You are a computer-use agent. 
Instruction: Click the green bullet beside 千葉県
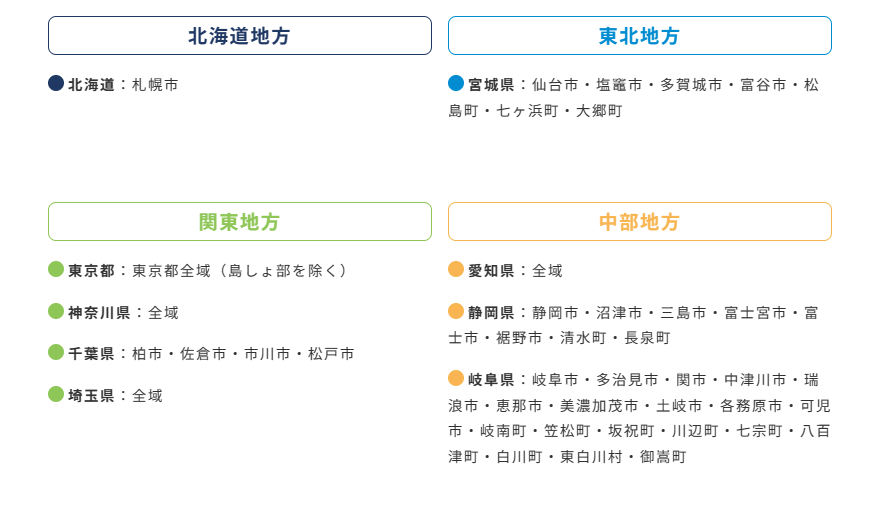pos(56,352)
